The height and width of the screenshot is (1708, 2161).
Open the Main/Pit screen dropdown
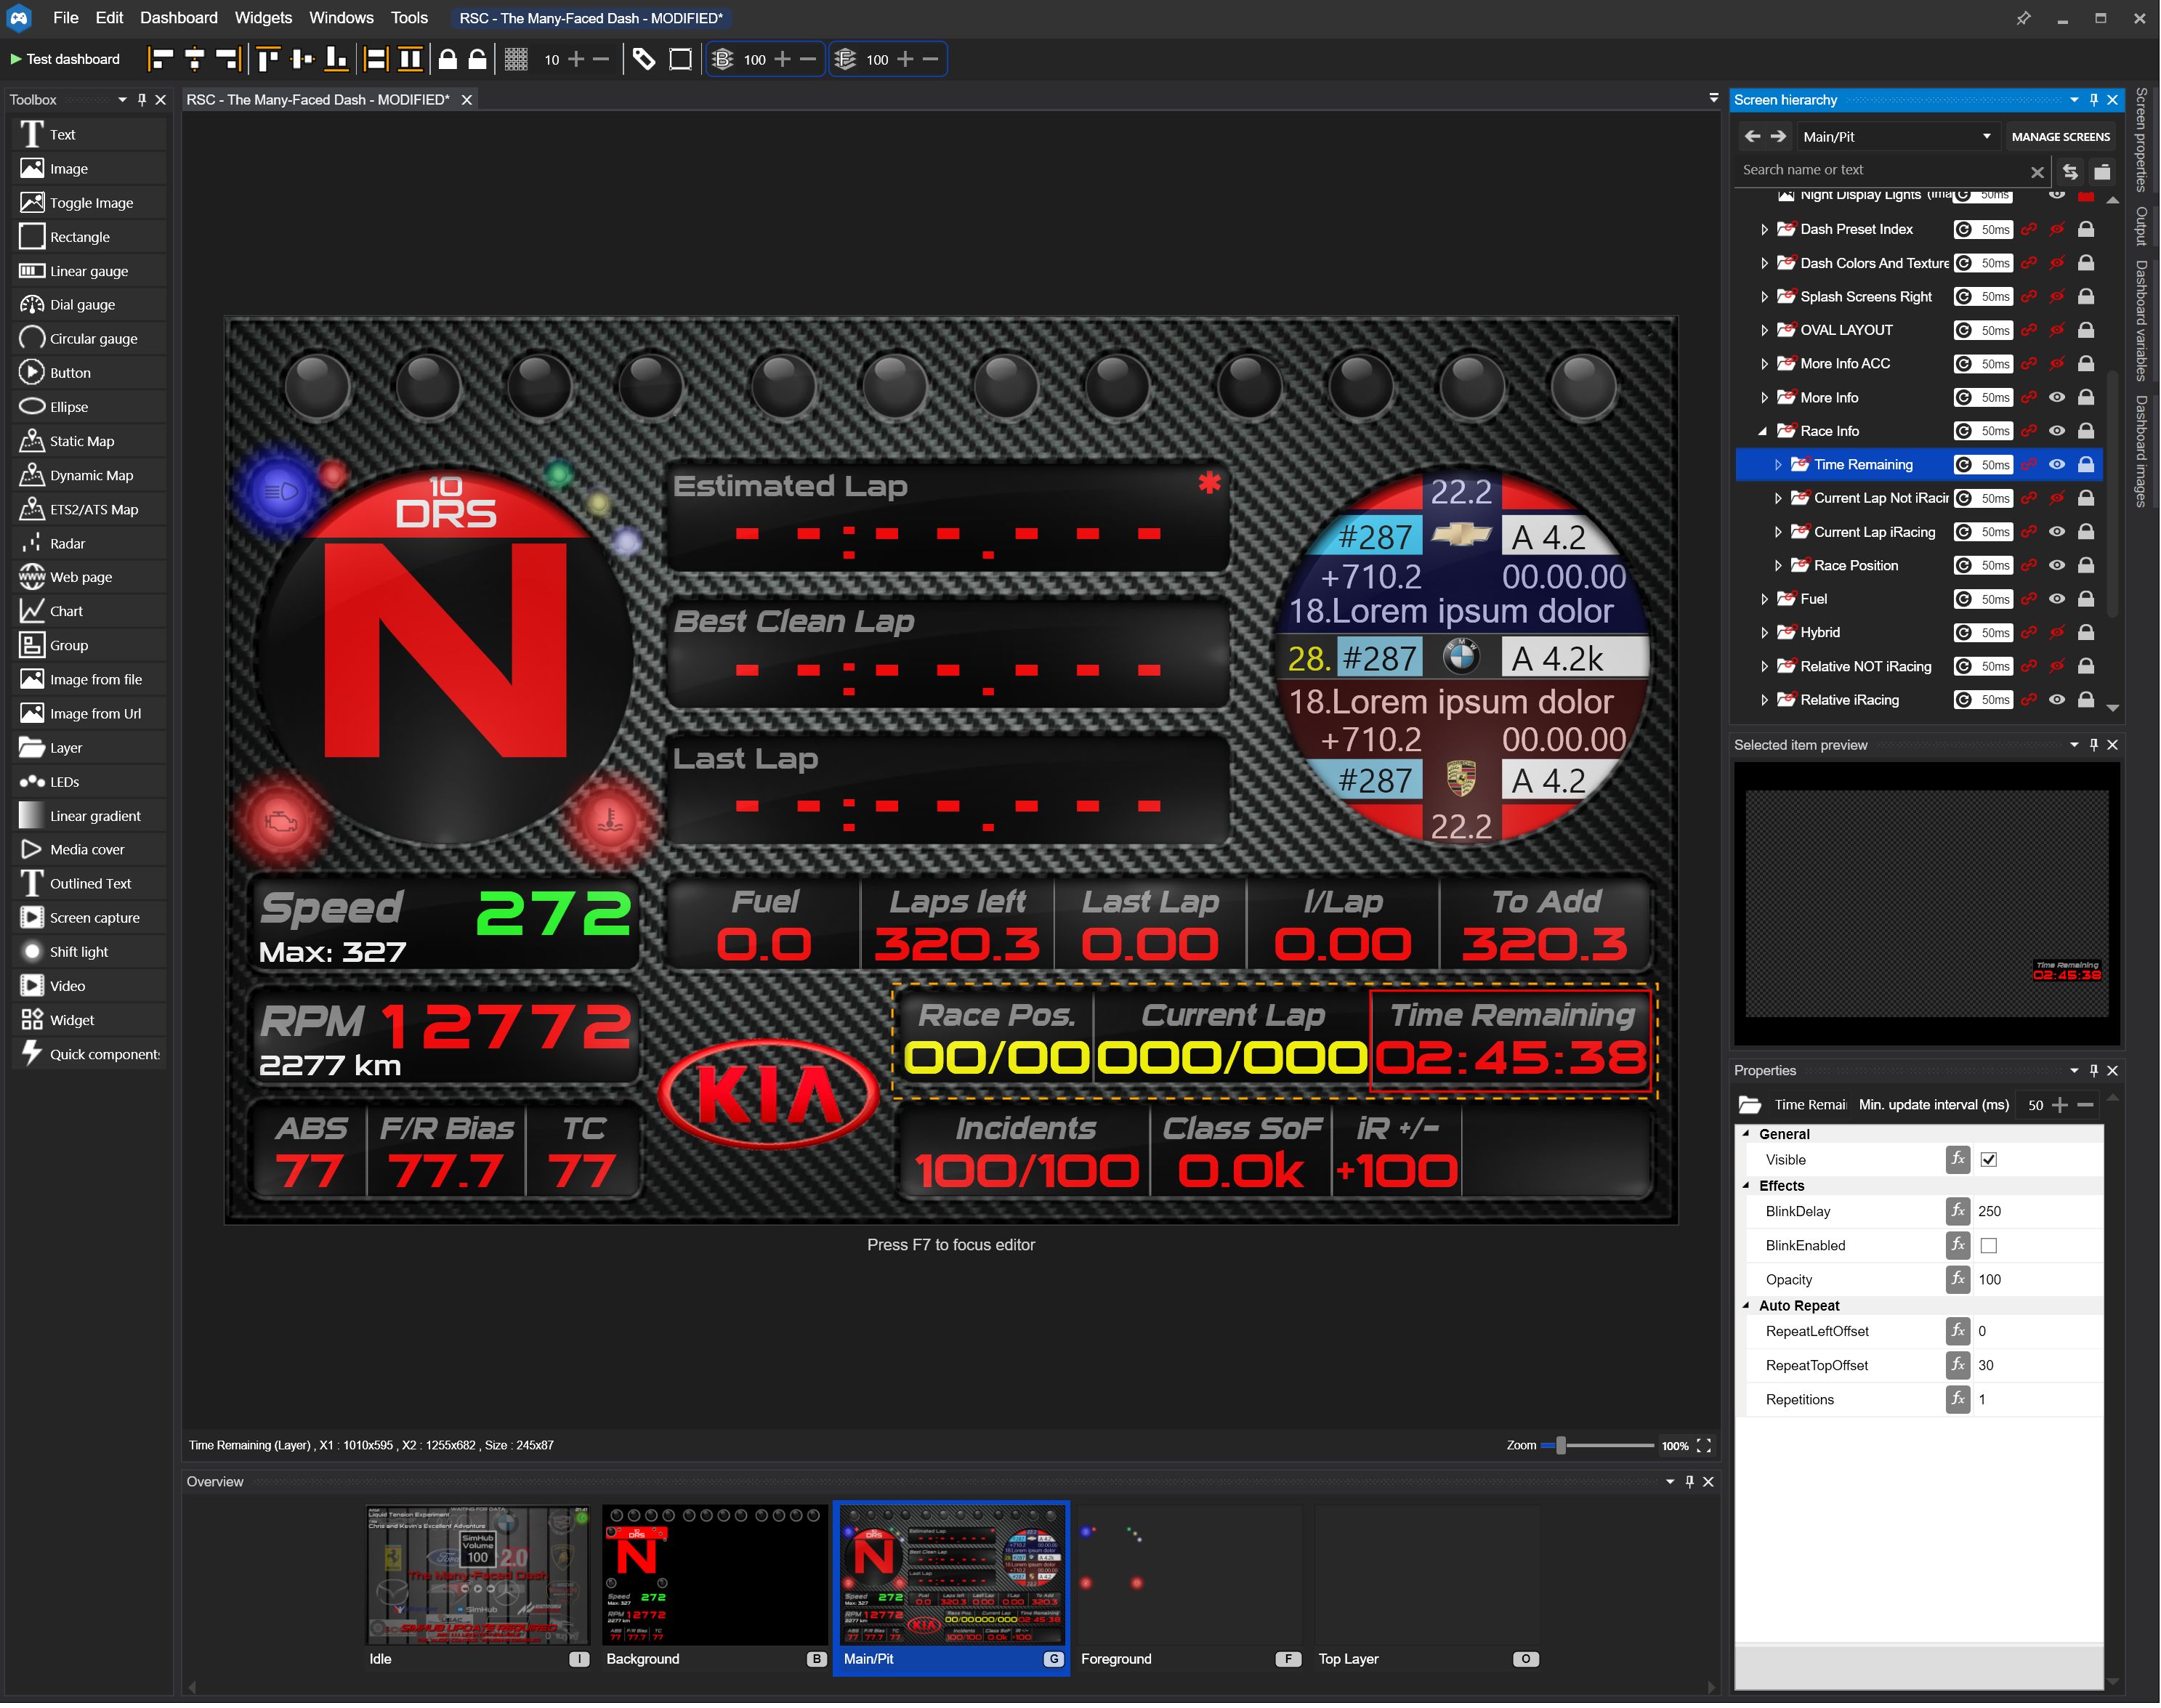(x=1895, y=137)
